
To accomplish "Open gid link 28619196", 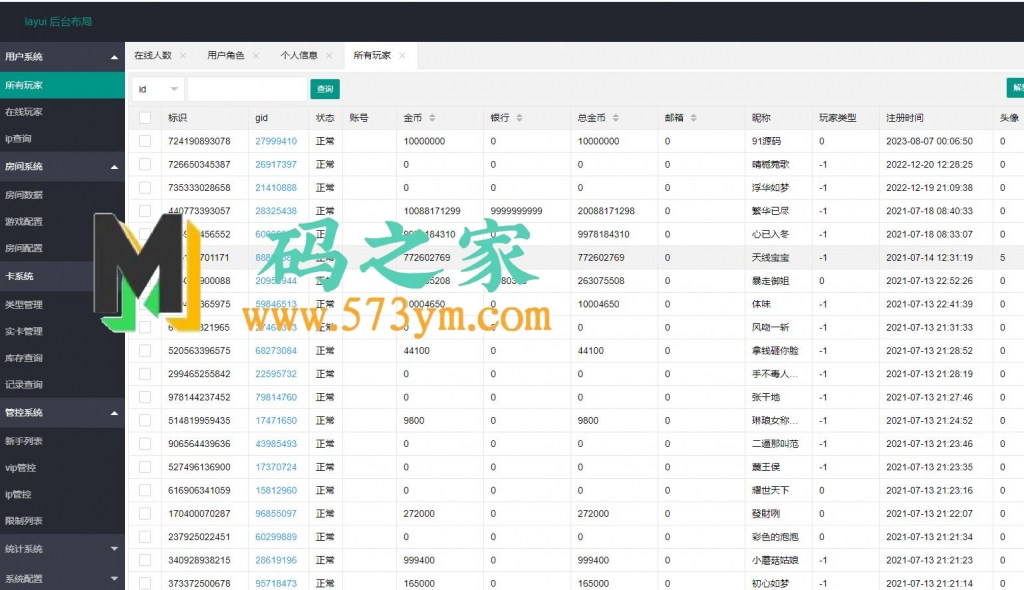I will click(276, 561).
